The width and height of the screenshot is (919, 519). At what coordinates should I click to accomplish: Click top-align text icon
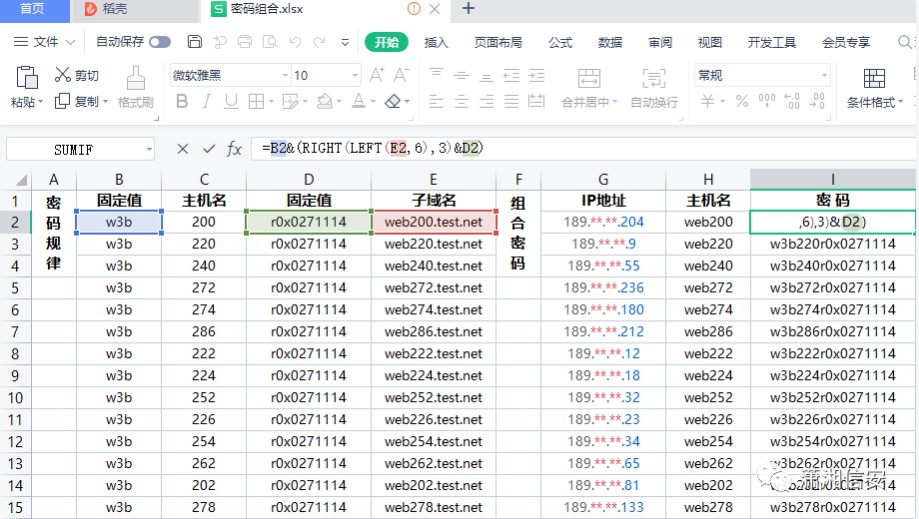click(436, 74)
